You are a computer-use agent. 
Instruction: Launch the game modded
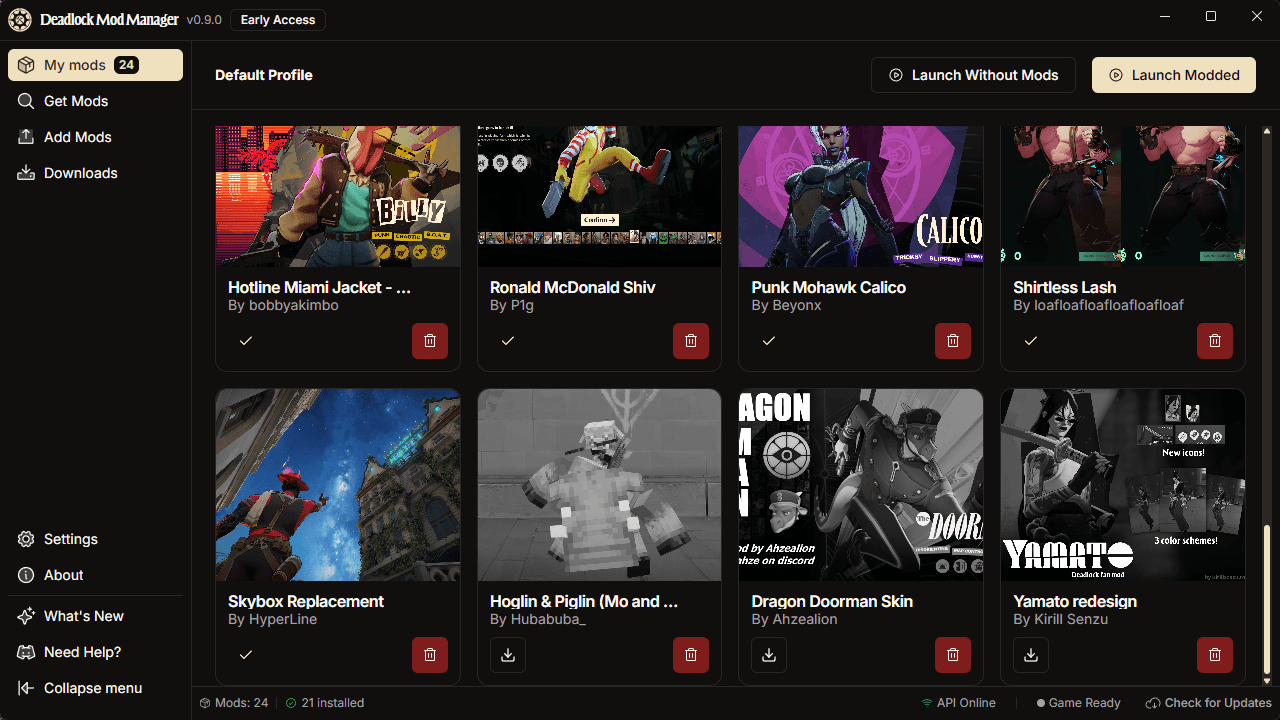pyautogui.click(x=1173, y=75)
